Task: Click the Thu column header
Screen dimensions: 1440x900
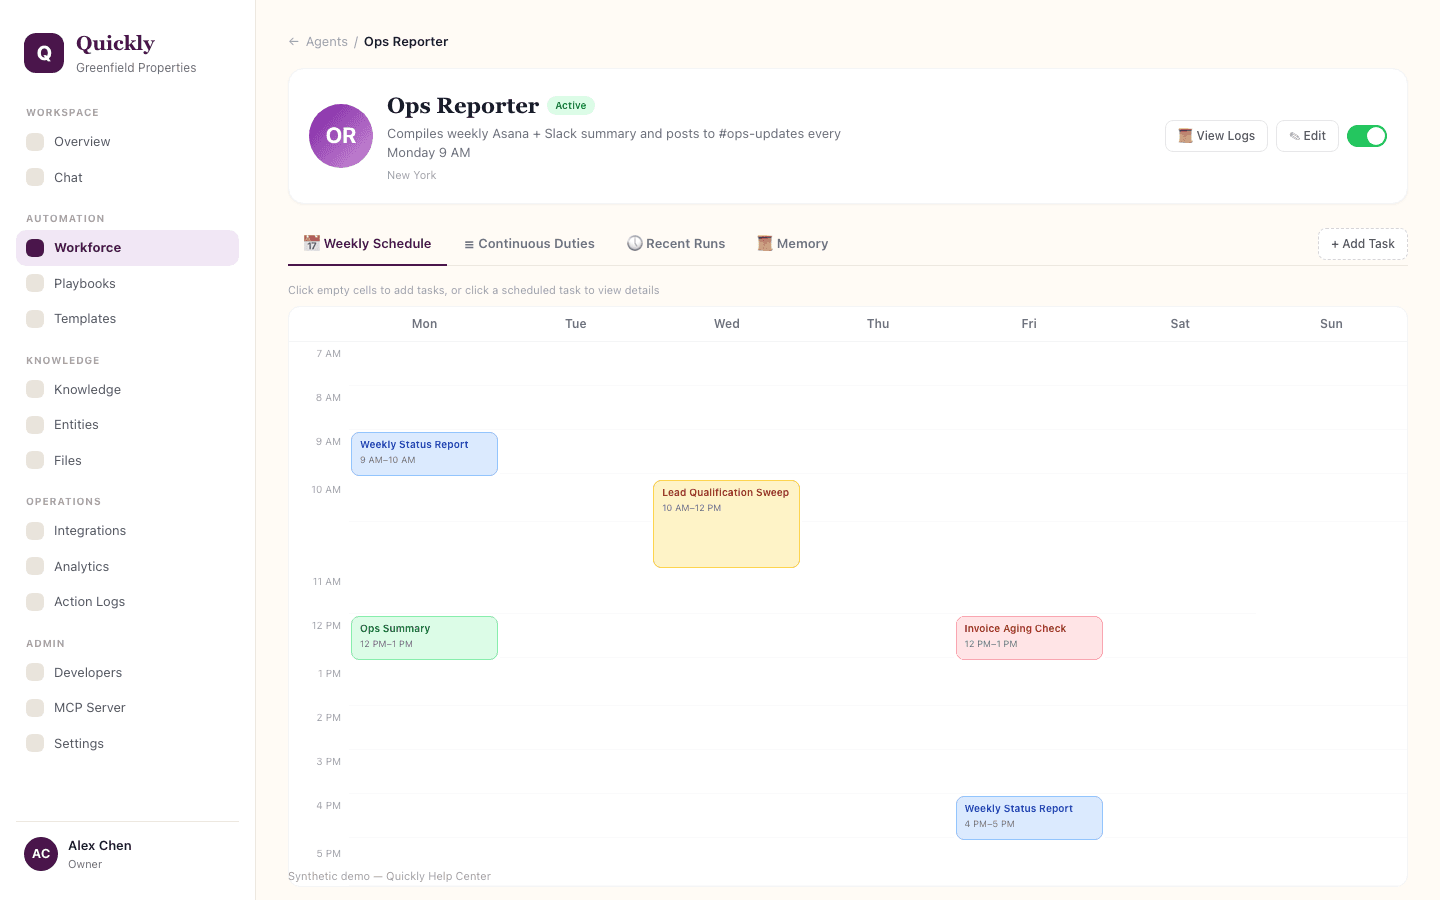Action: pos(878,324)
